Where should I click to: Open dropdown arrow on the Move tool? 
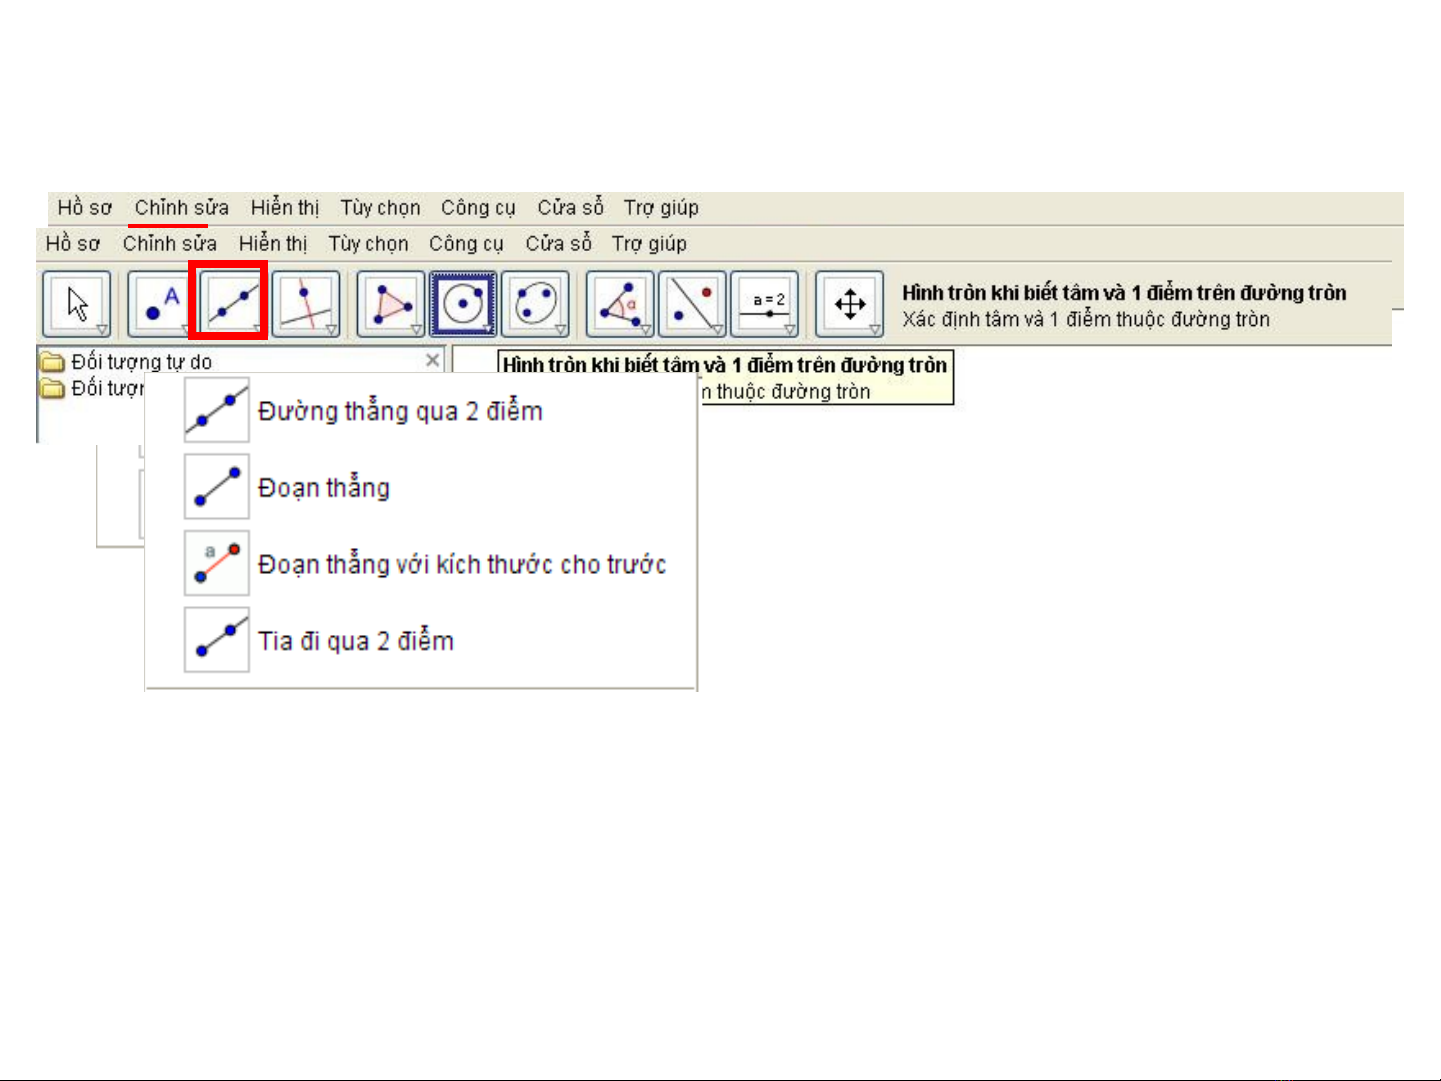click(x=102, y=329)
